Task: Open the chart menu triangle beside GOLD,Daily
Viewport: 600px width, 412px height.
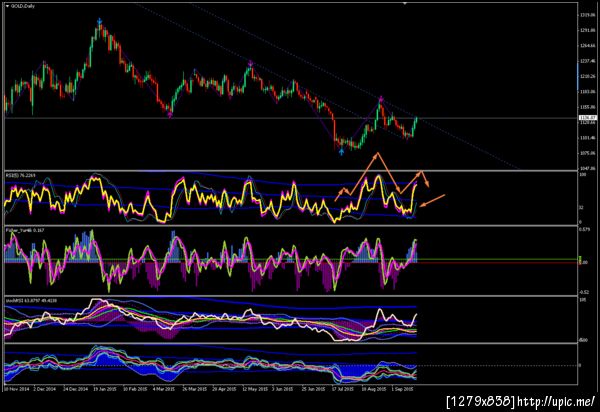Action: 7,6
